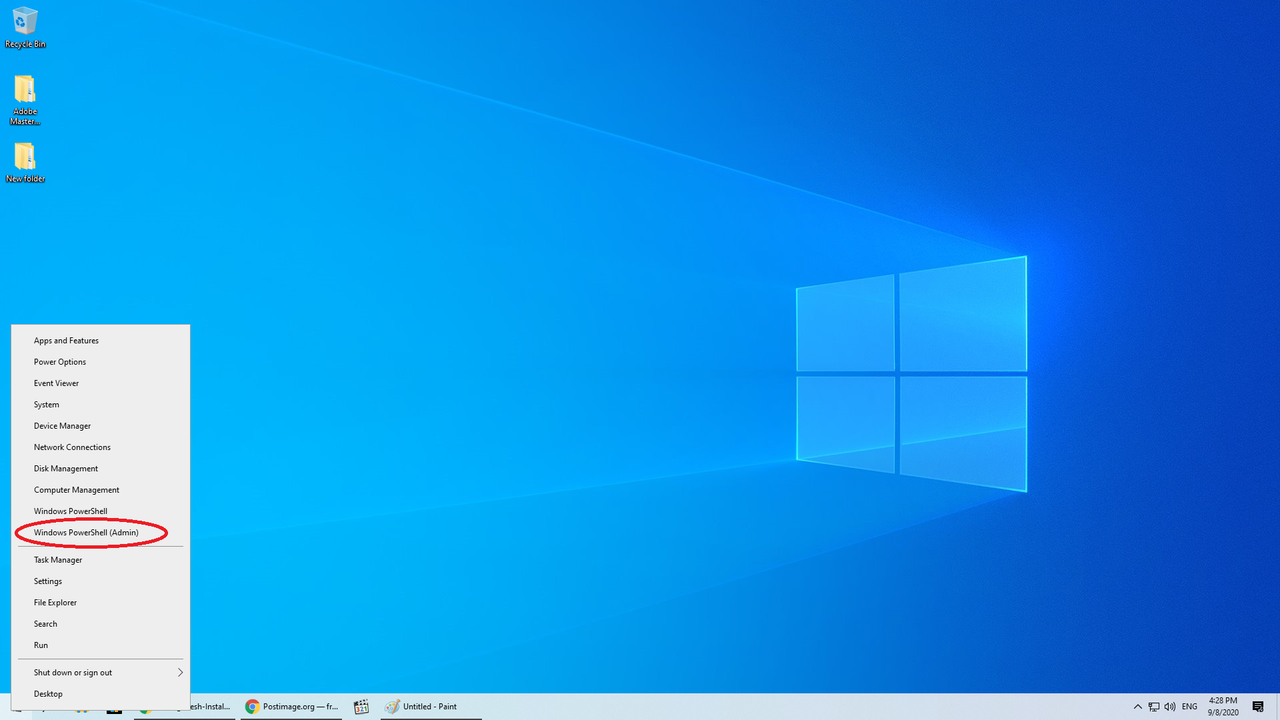Open the network status tray icon

click(1154, 706)
